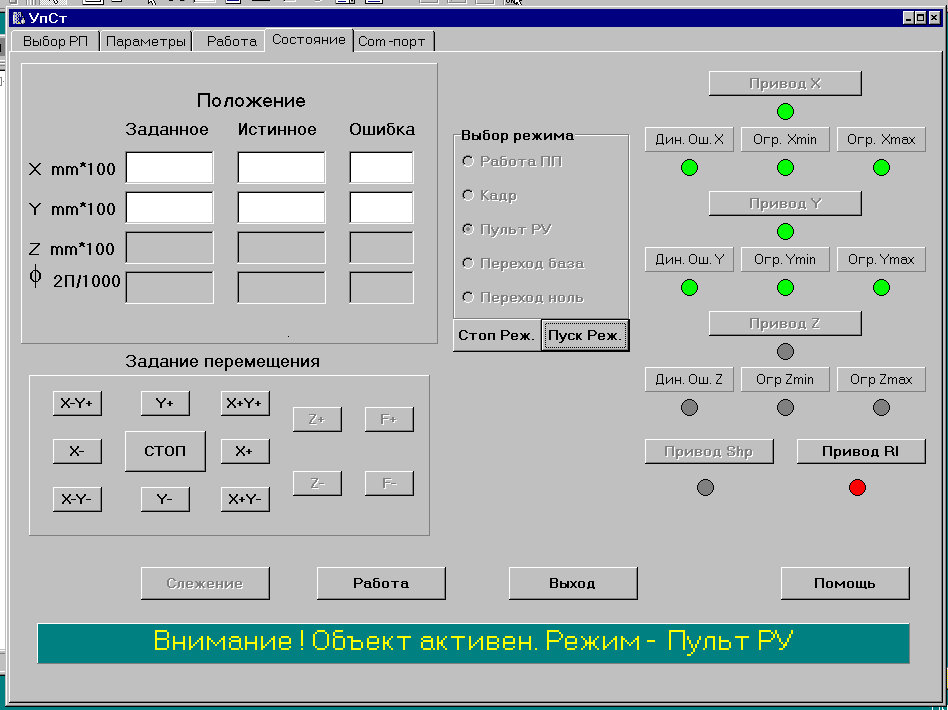This screenshot has width=948, height=710.
Task: Click the X-Y+ diagonal move button
Action: click(x=77, y=403)
